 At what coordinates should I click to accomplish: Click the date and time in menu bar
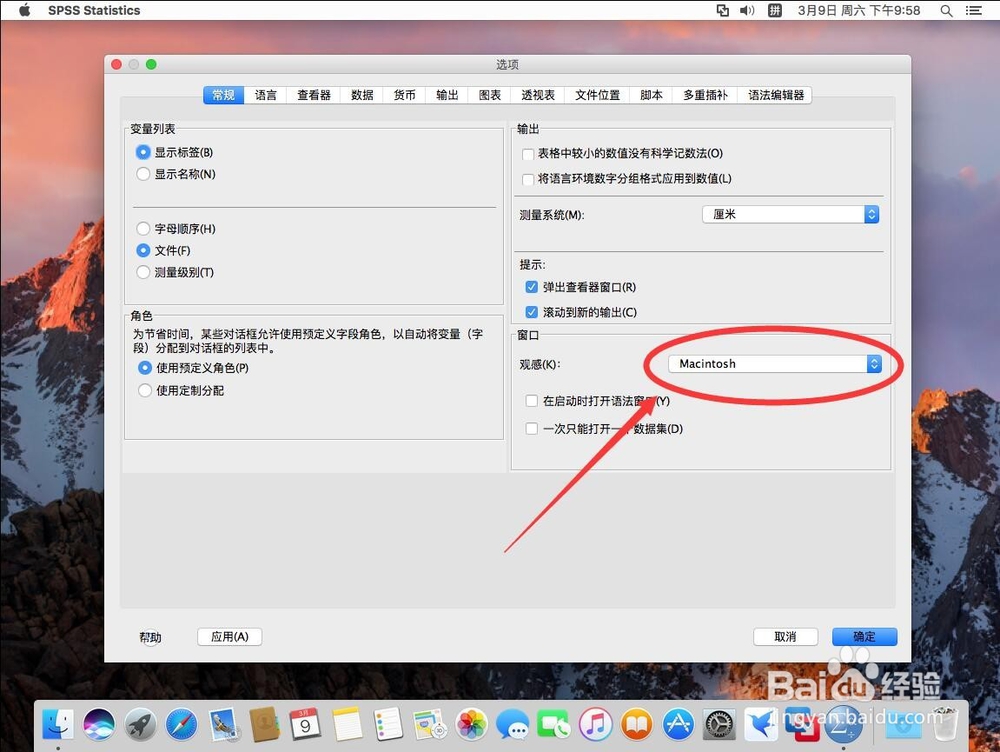[x=858, y=10]
